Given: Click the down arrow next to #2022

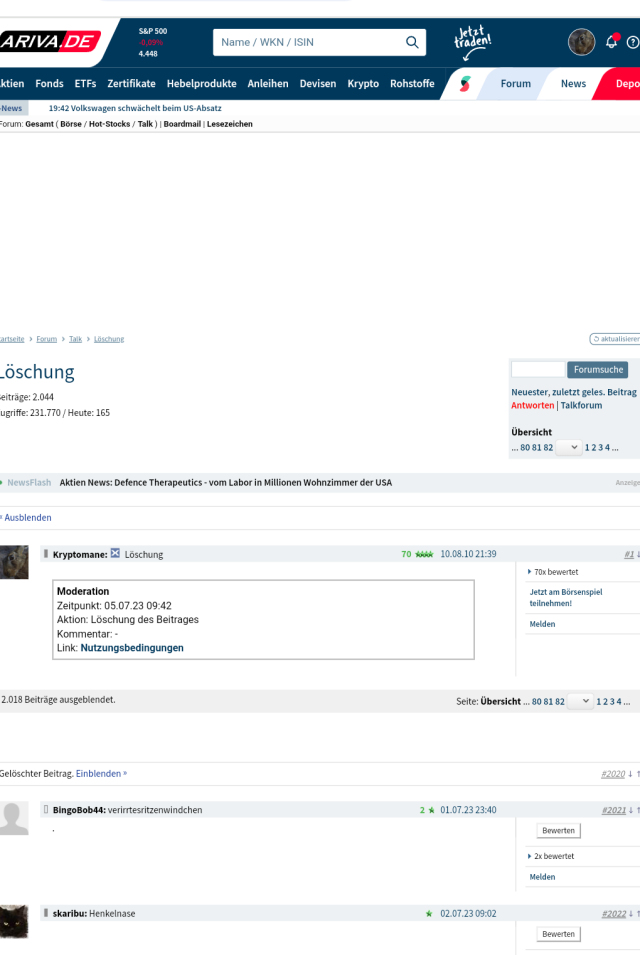Looking at the screenshot, I should pos(631,914).
